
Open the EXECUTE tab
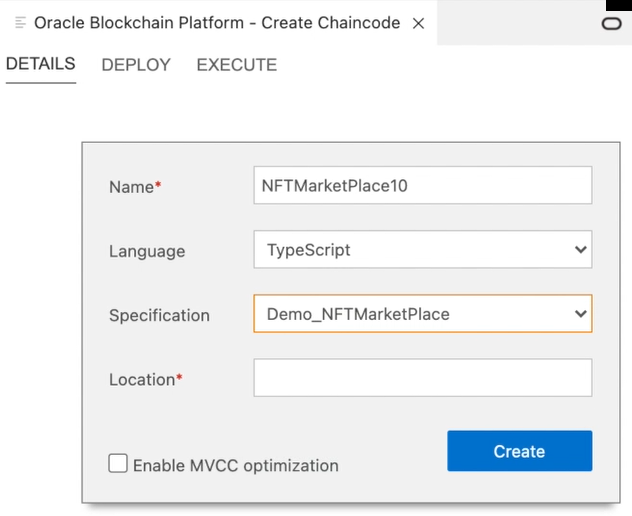point(237,64)
